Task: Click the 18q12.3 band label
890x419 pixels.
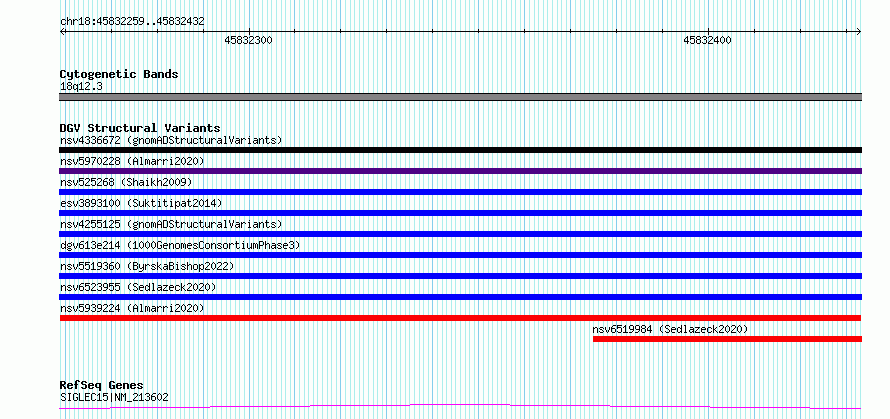Action: tap(81, 87)
